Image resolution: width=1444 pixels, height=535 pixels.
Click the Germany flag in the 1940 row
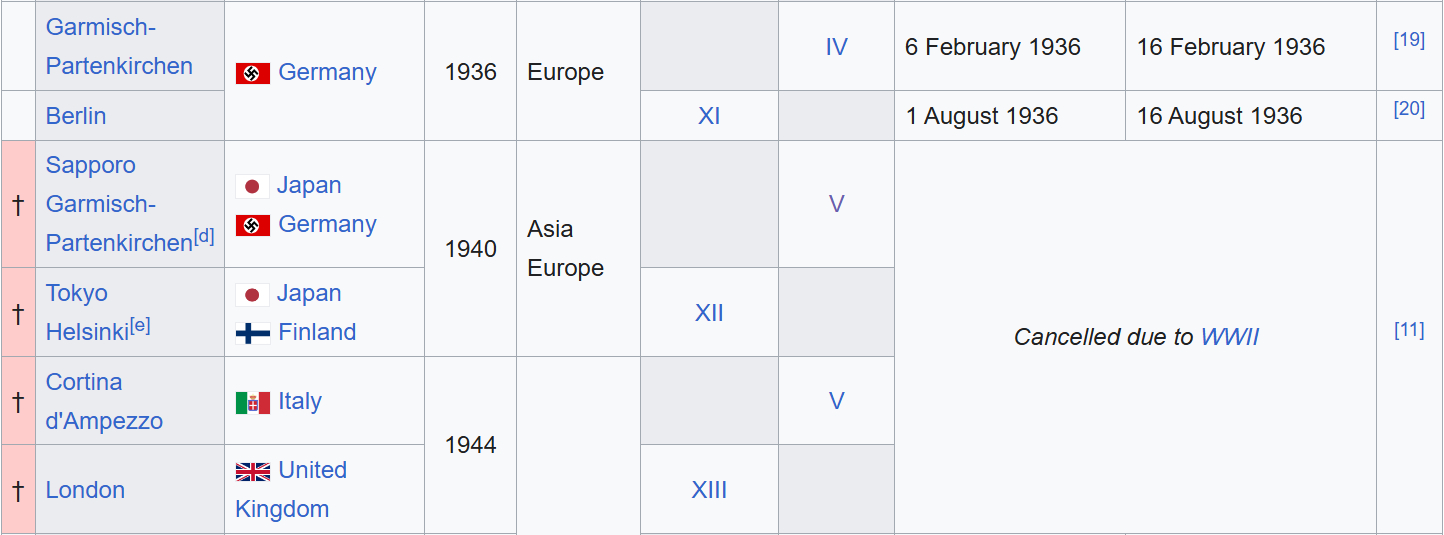[253, 225]
